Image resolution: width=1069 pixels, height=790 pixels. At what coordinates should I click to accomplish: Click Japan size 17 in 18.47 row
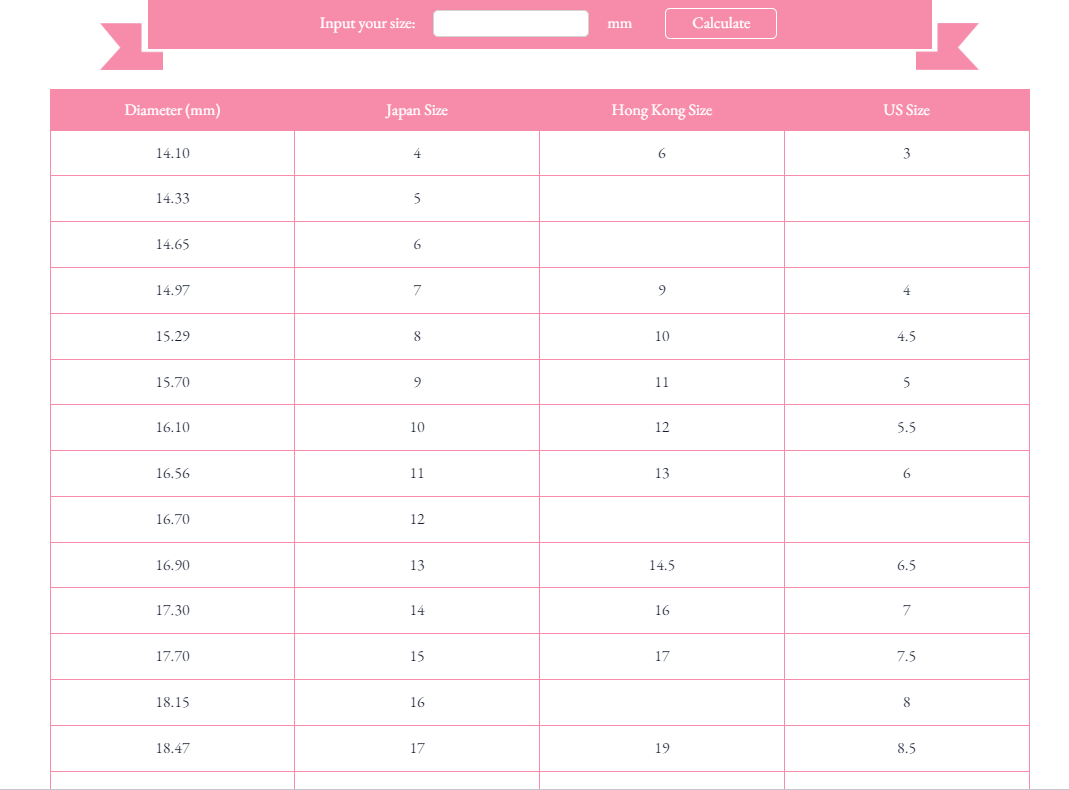(417, 748)
